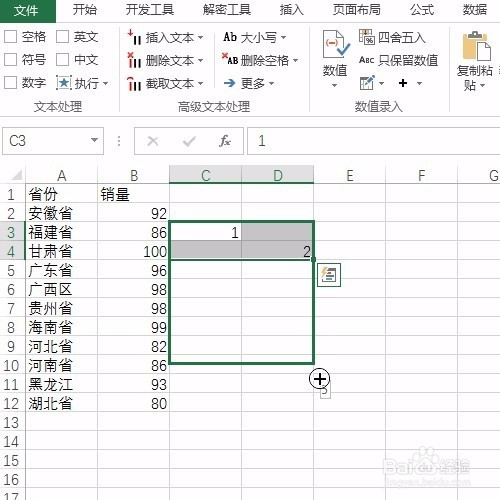
Task: Click the formula bar cancel X icon
Action: 153,141
